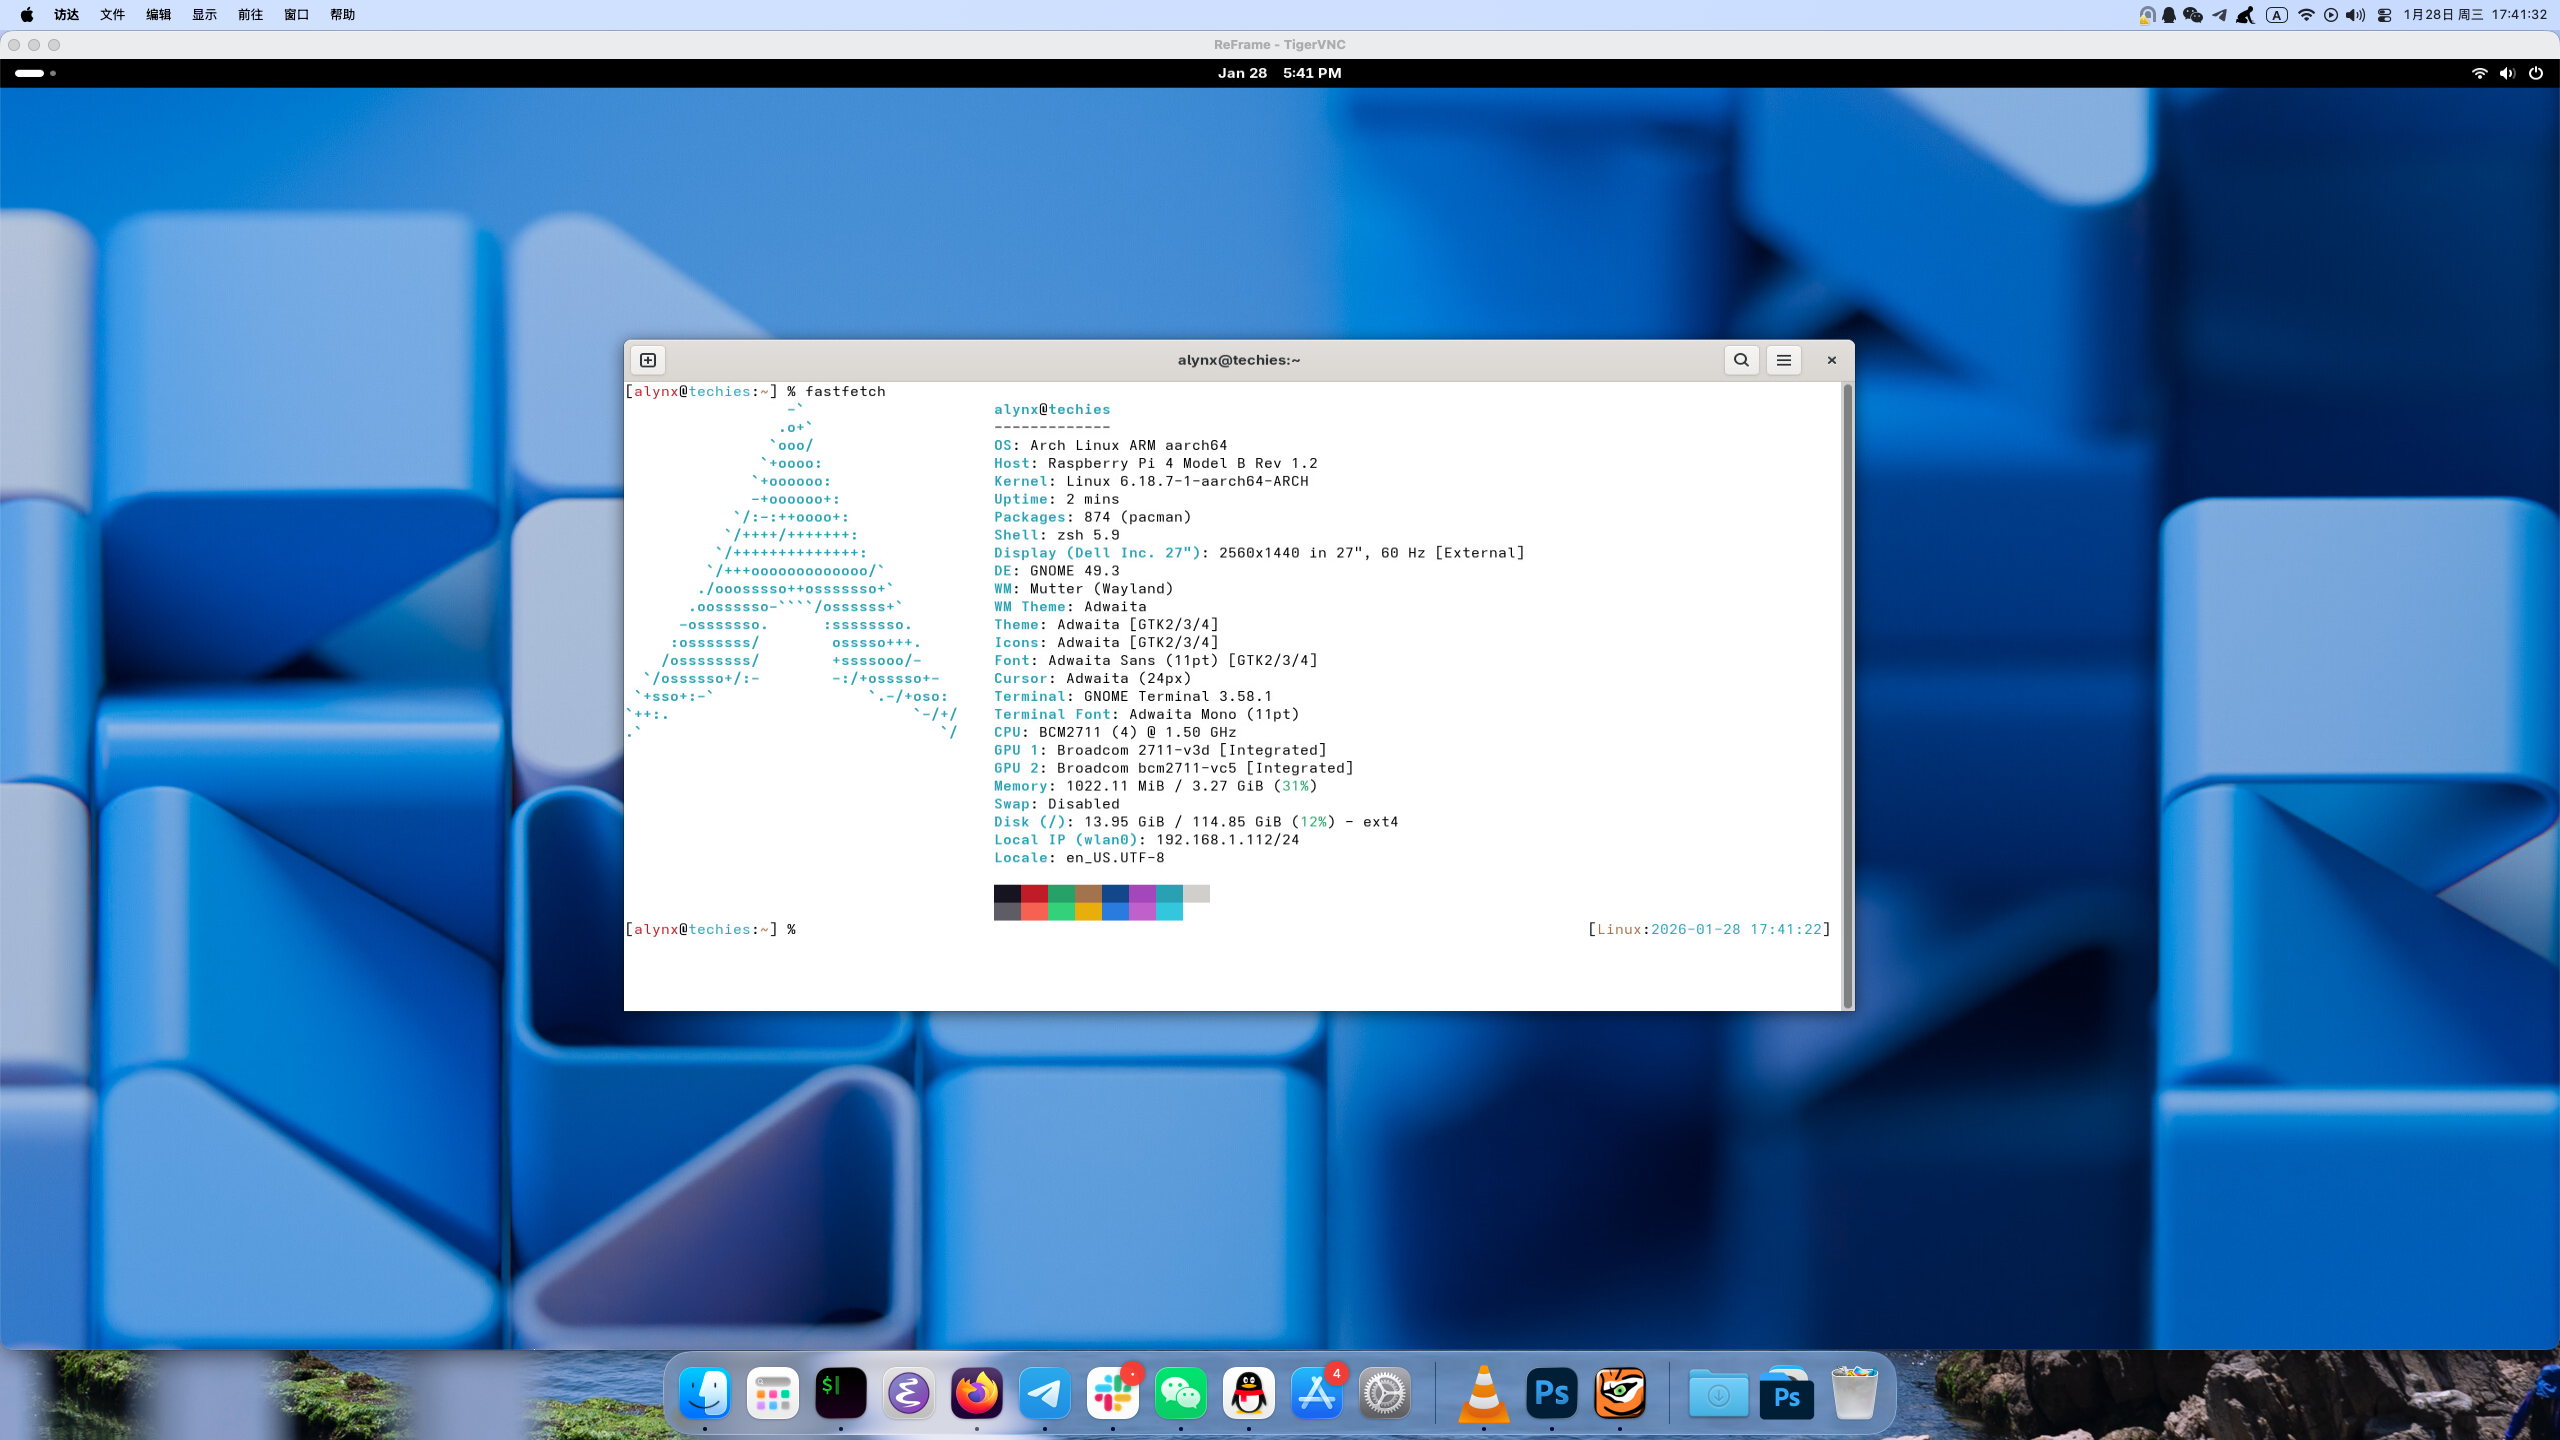
Task: Open a new terminal tab with the plus button
Action: (x=647, y=360)
